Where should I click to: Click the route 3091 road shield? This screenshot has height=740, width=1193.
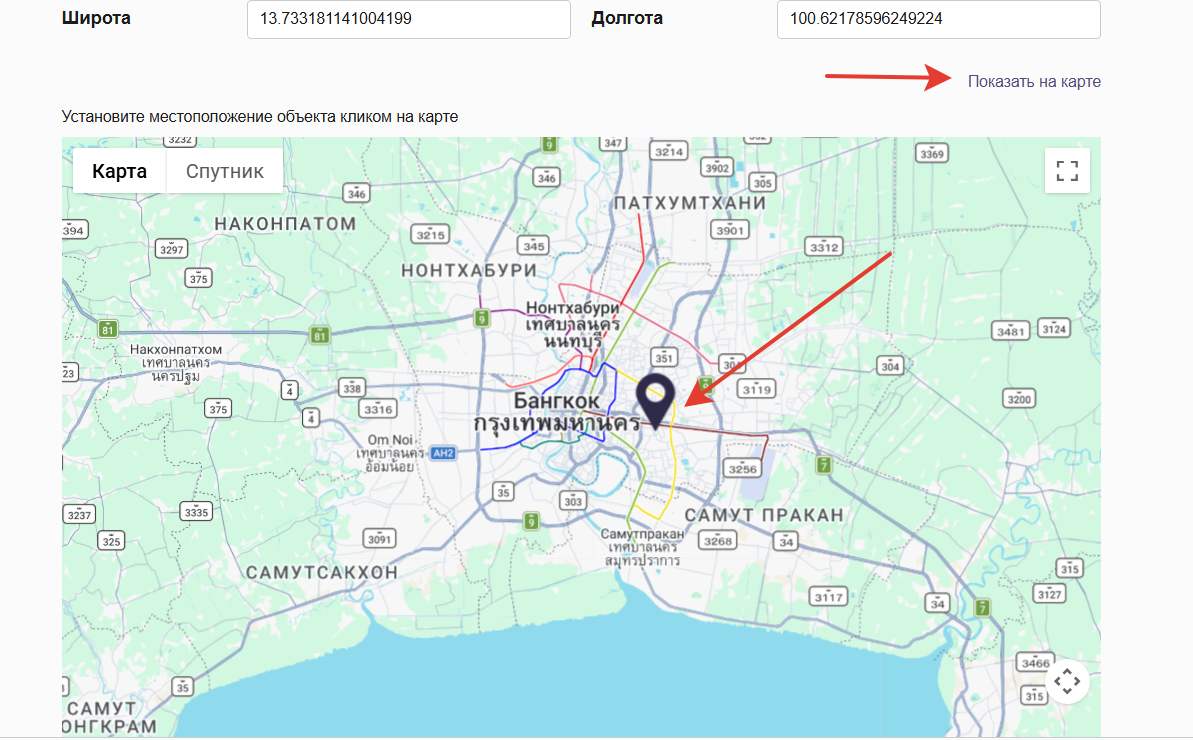pyautogui.click(x=380, y=539)
